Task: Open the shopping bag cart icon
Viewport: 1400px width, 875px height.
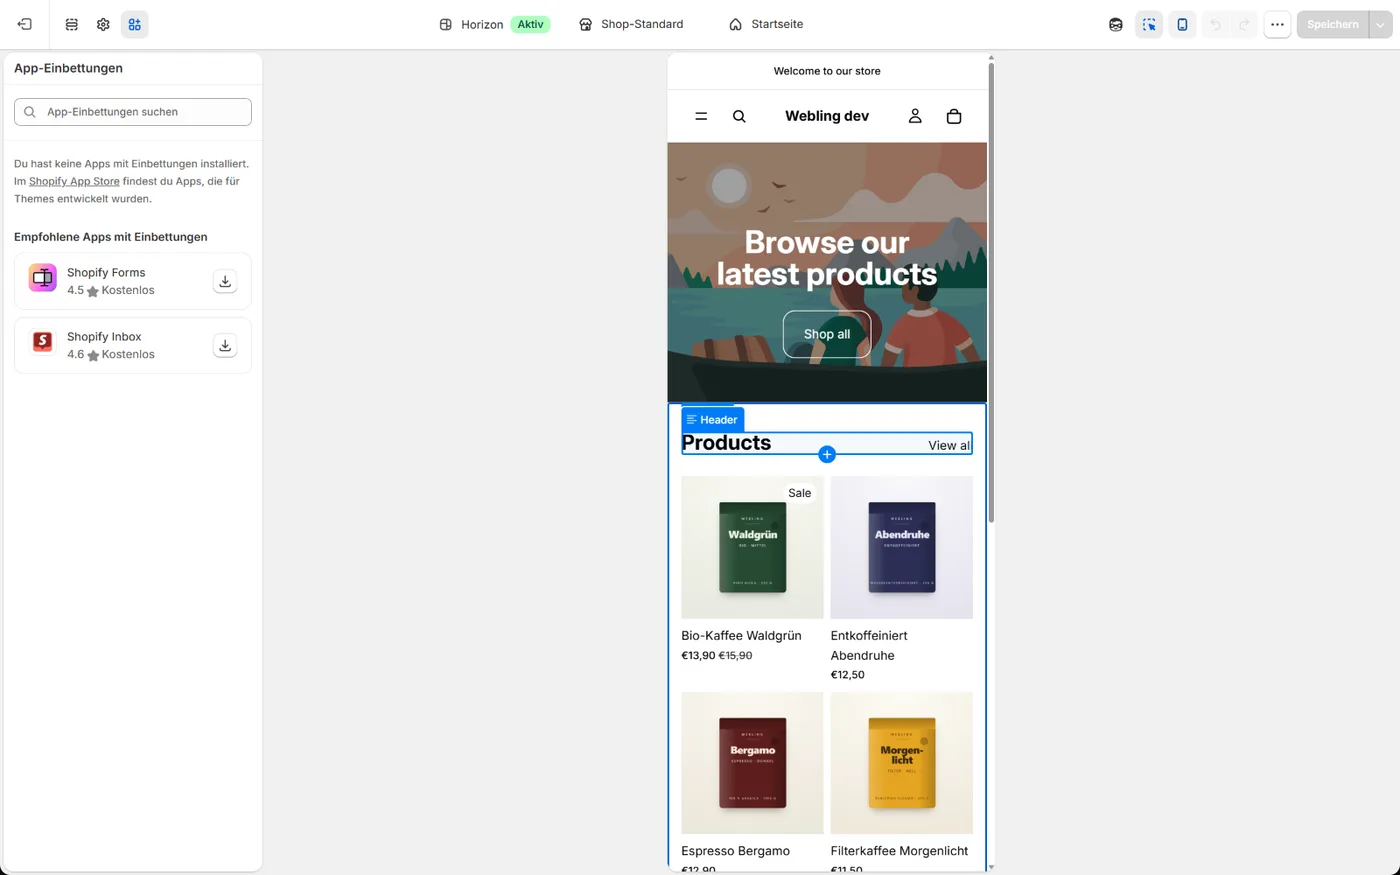Action: (954, 116)
